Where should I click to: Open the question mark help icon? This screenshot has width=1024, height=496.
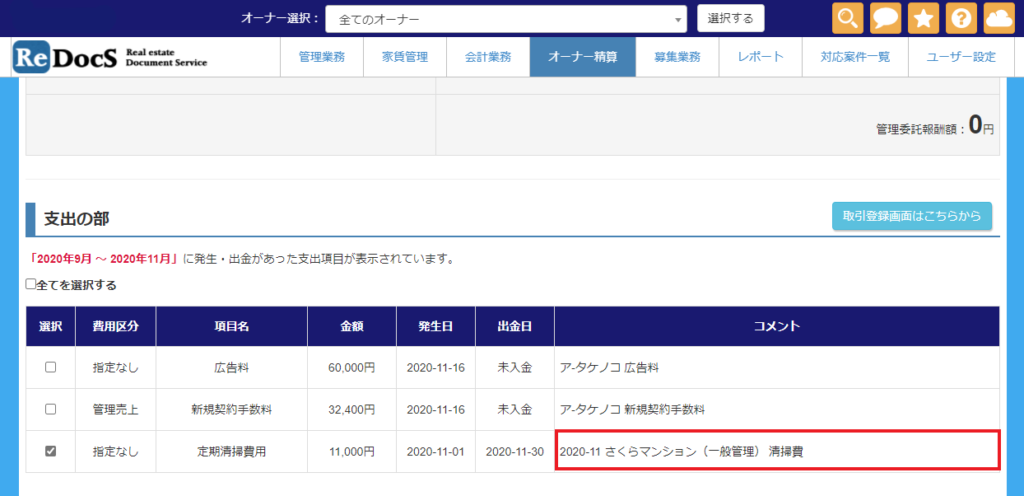[961, 18]
